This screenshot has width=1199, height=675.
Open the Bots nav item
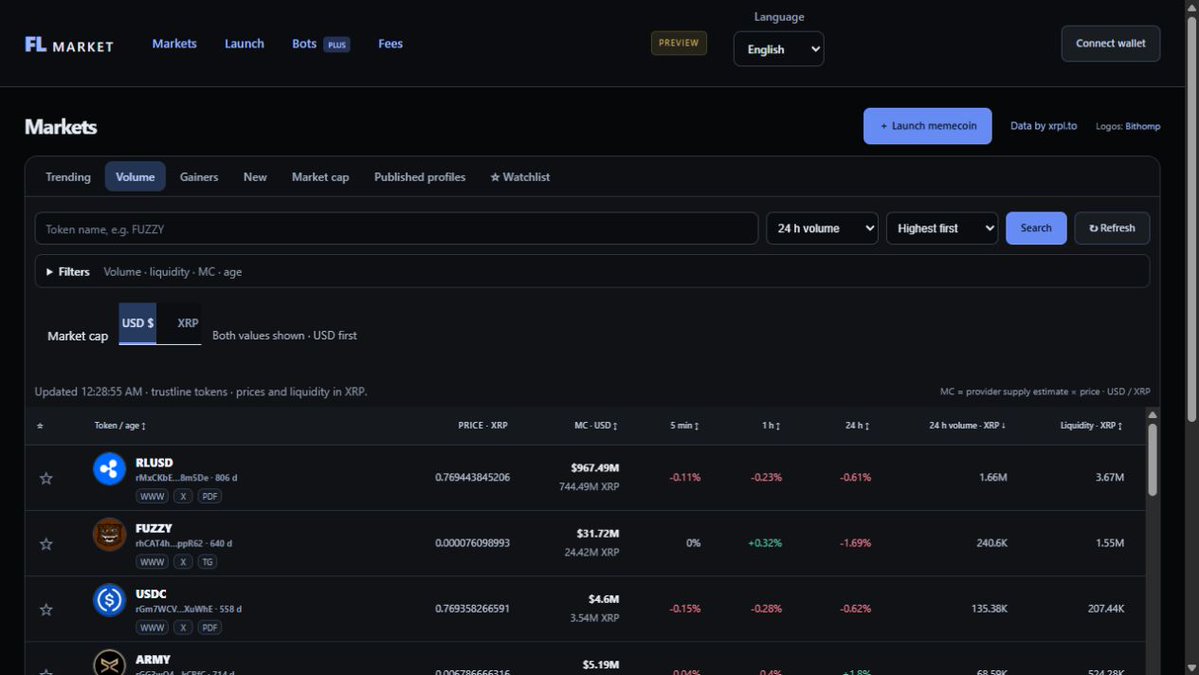pos(320,44)
